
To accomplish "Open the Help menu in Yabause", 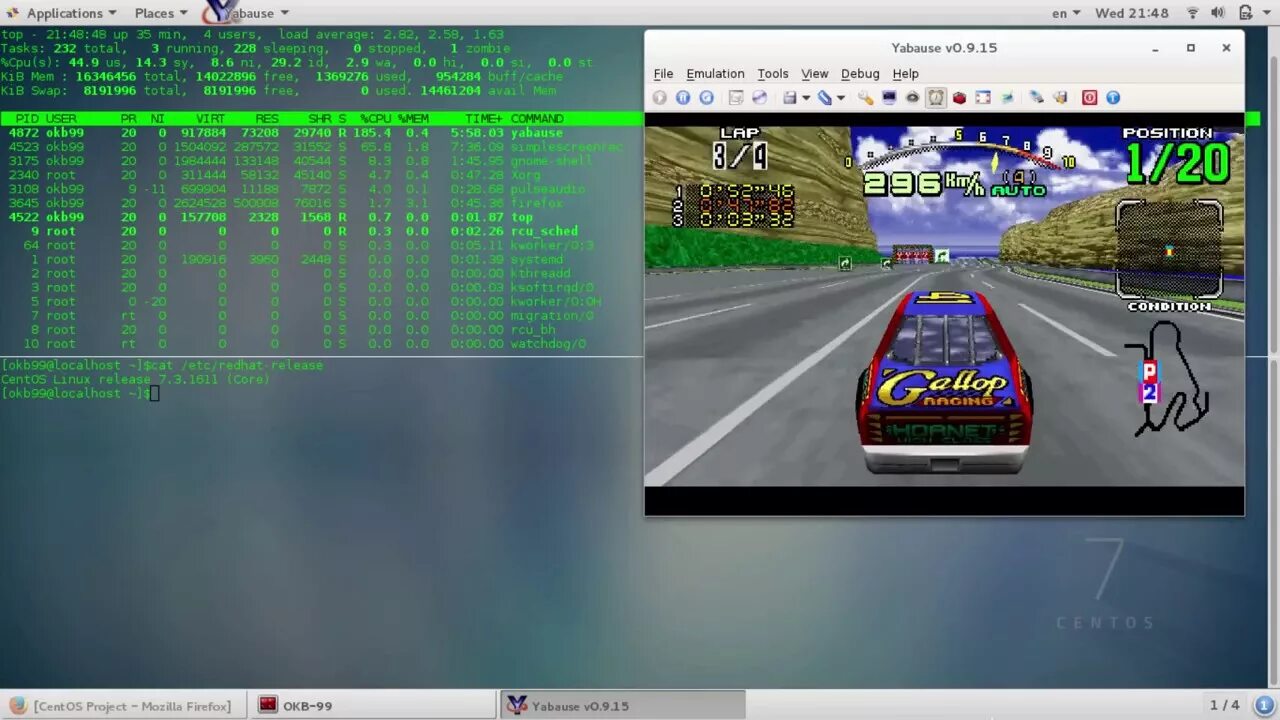I will (905, 73).
